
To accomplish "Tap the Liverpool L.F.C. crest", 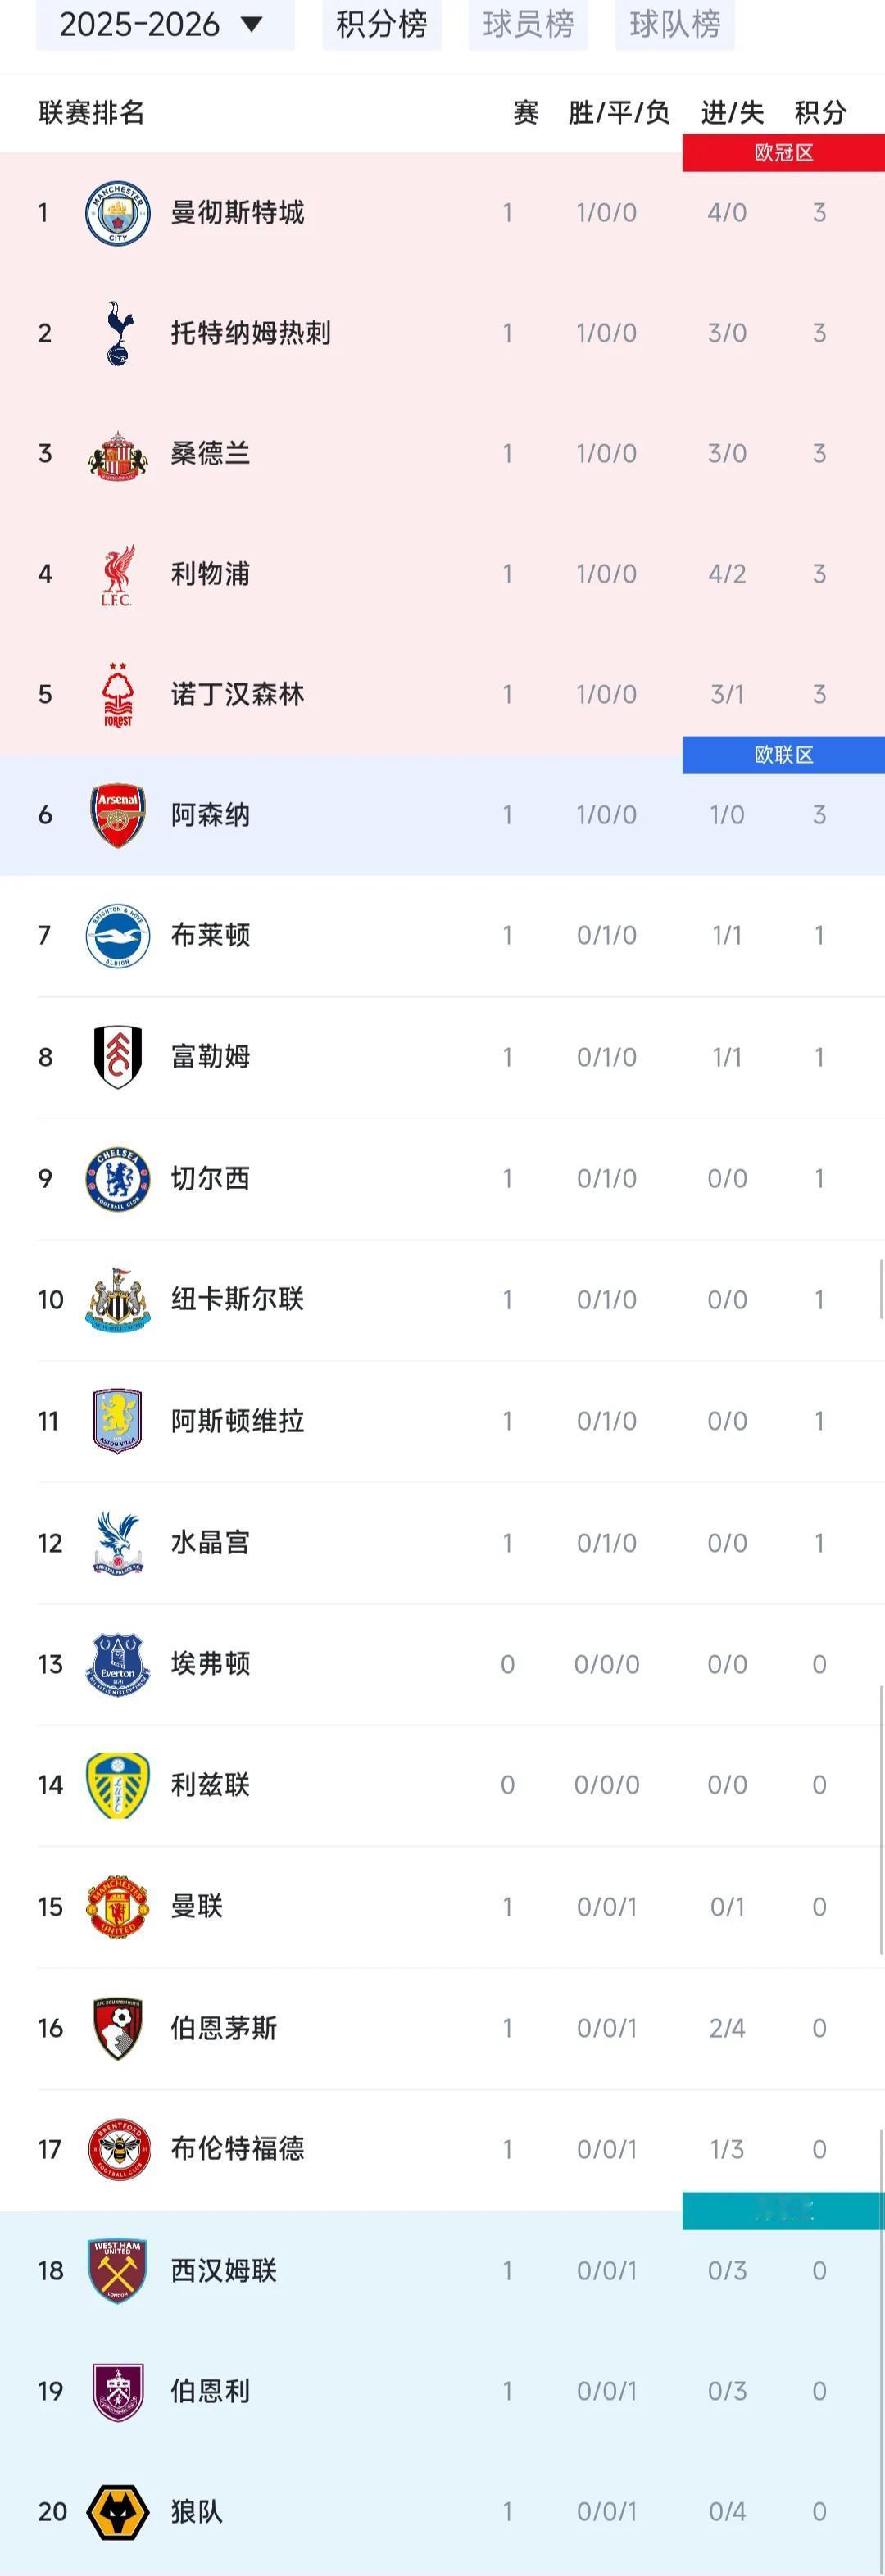I will 118,575.
